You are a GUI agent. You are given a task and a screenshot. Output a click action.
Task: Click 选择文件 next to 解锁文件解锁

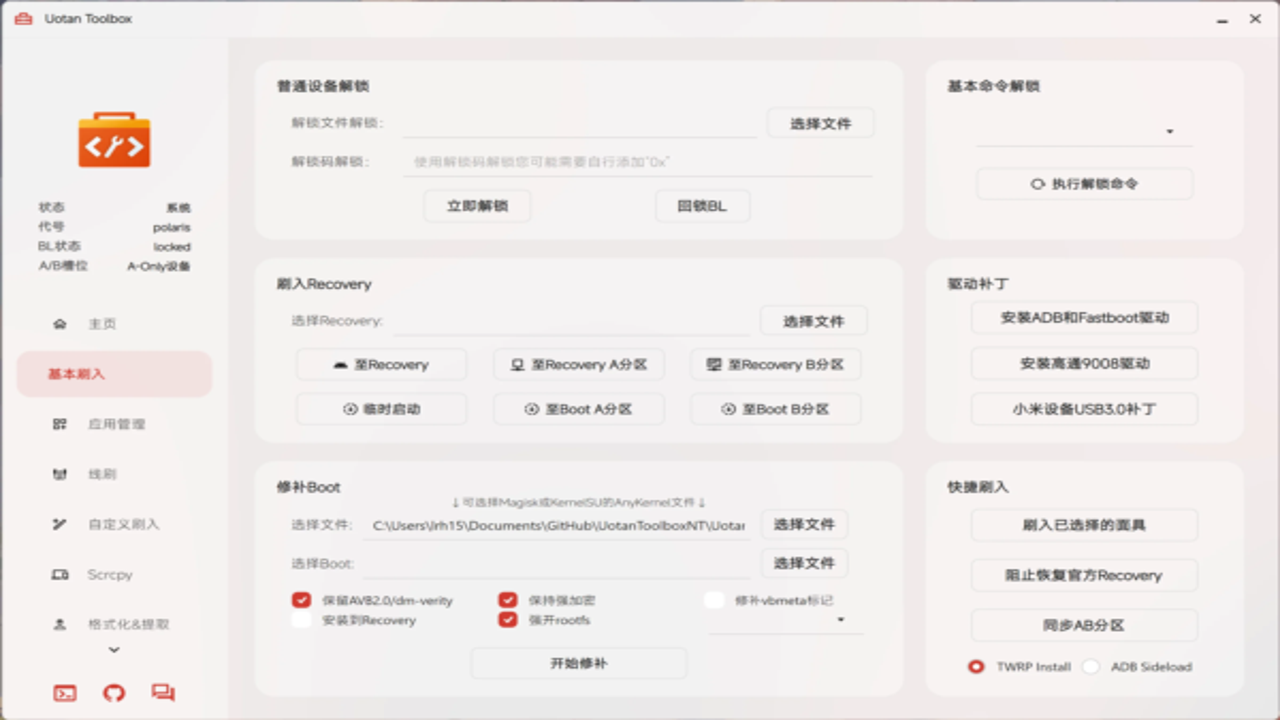tap(820, 123)
